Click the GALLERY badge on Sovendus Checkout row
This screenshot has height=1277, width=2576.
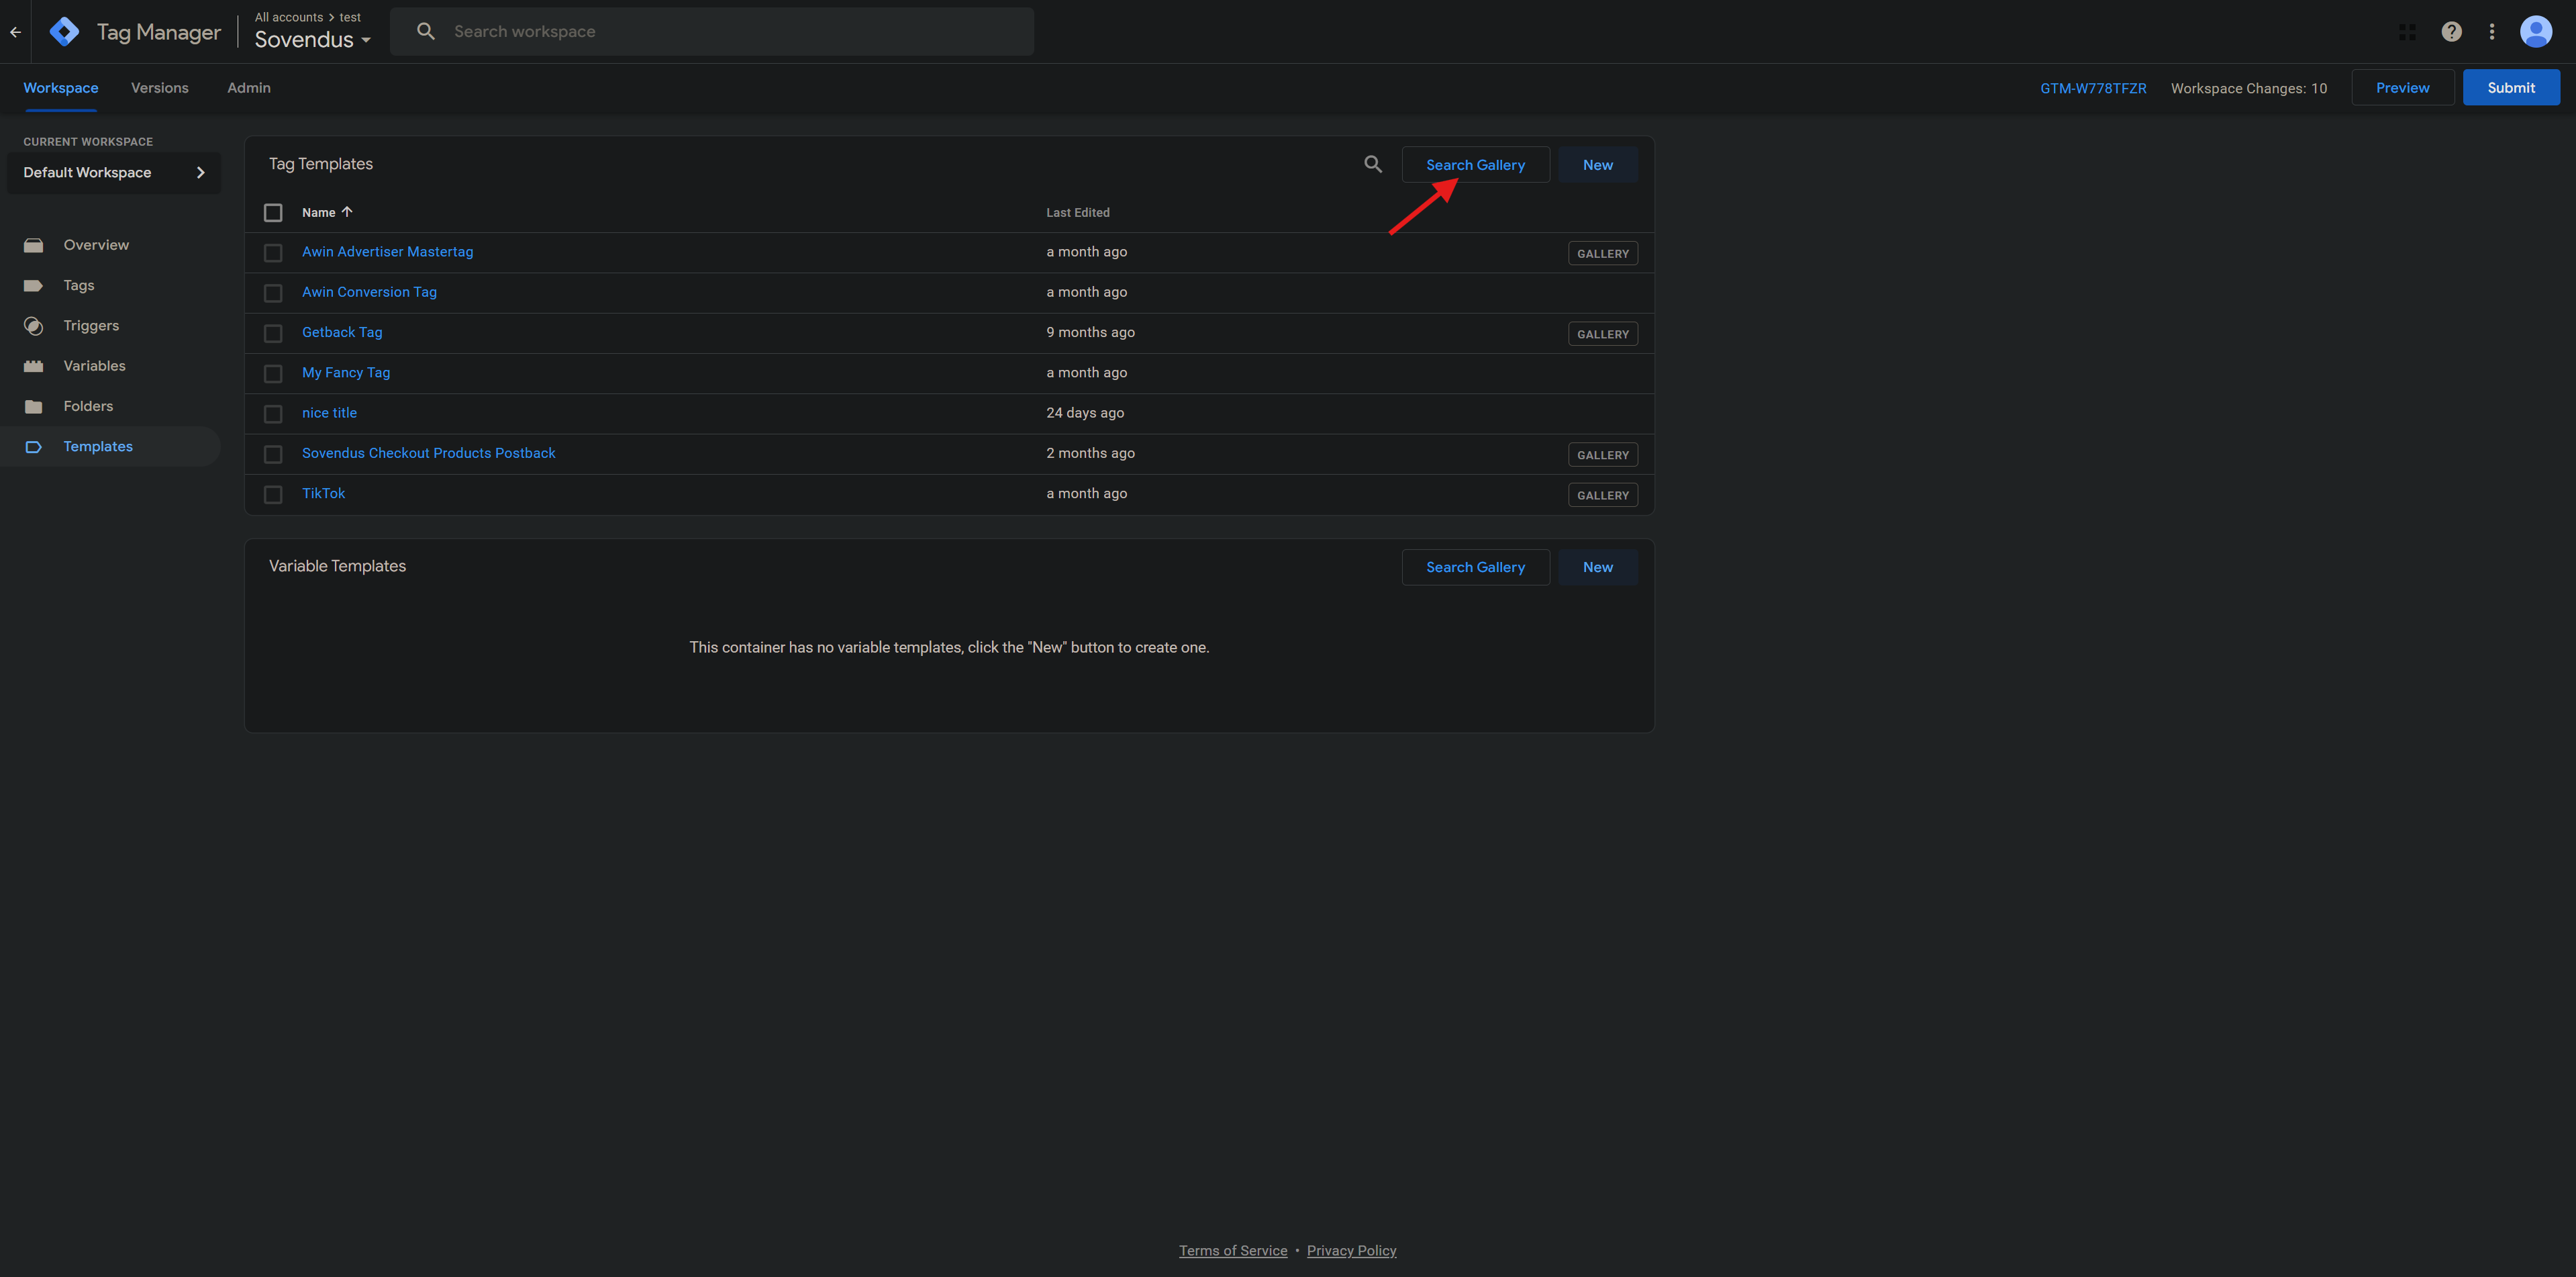click(x=1602, y=455)
